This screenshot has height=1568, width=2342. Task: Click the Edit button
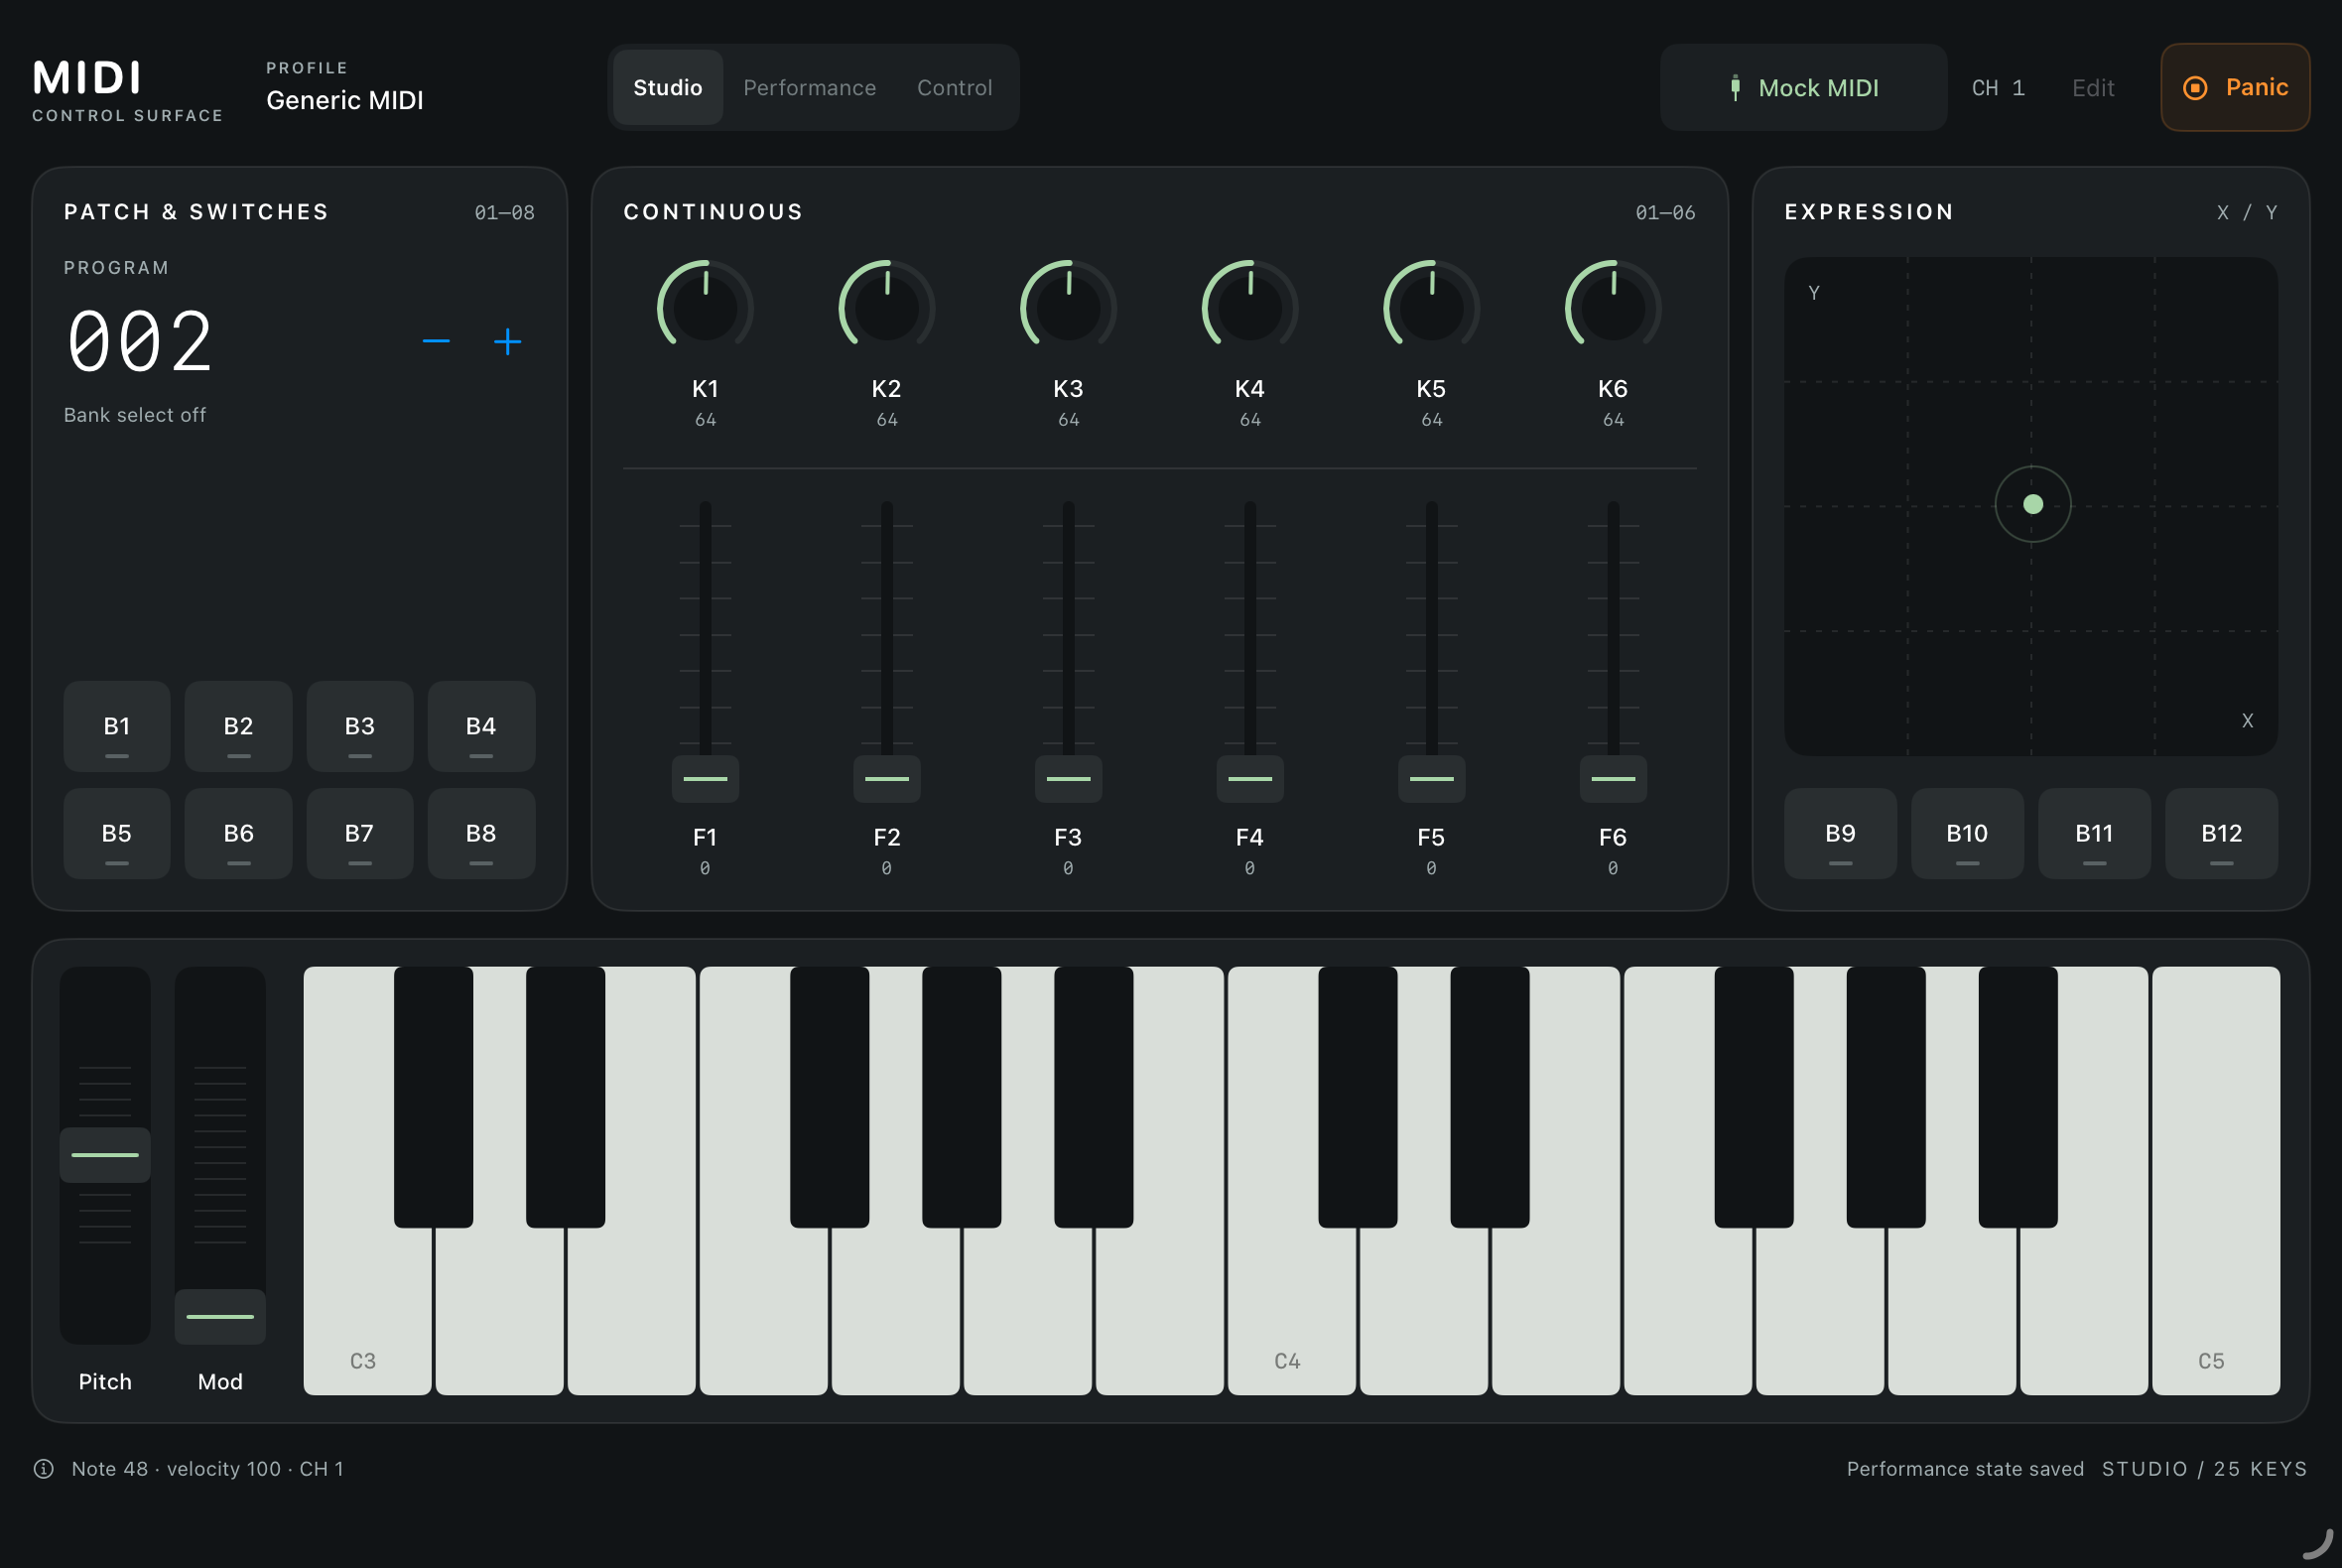tap(2092, 88)
